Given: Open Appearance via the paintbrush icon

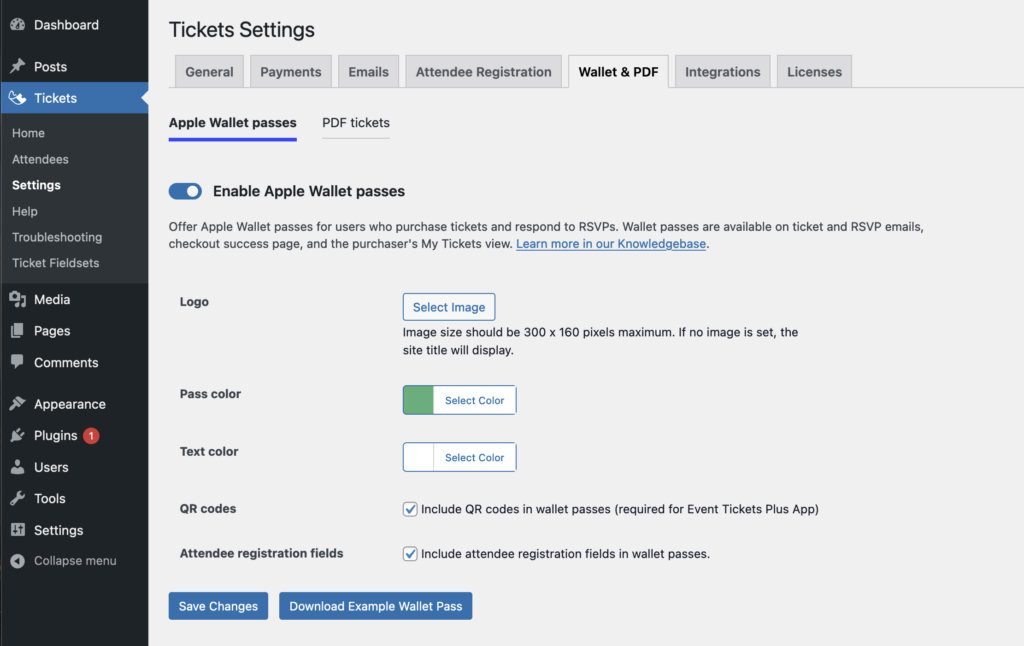Looking at the screenshot, I should coord(18,404).
